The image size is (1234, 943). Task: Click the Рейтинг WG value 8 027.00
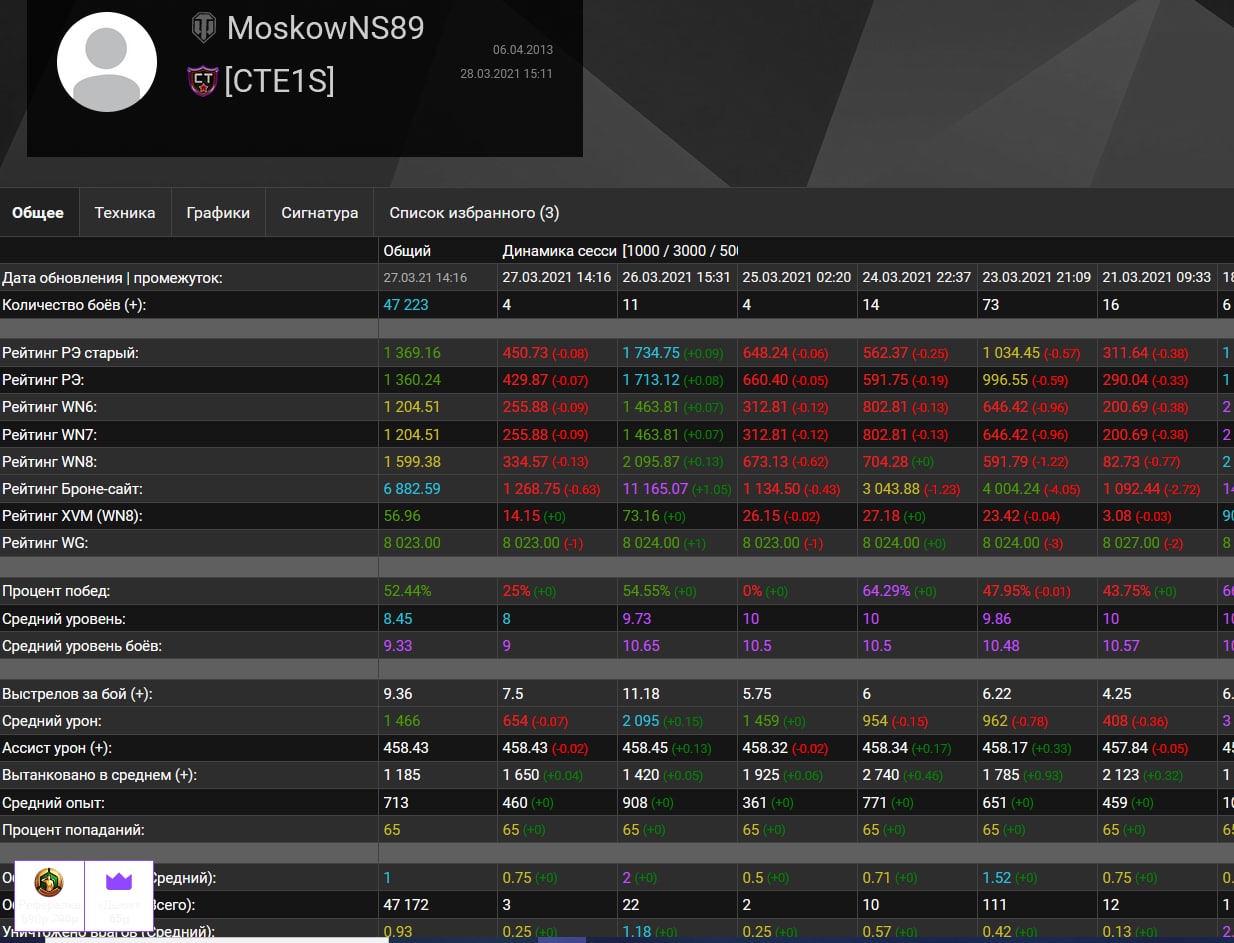pyautogui.click(x=1130, y=543)
